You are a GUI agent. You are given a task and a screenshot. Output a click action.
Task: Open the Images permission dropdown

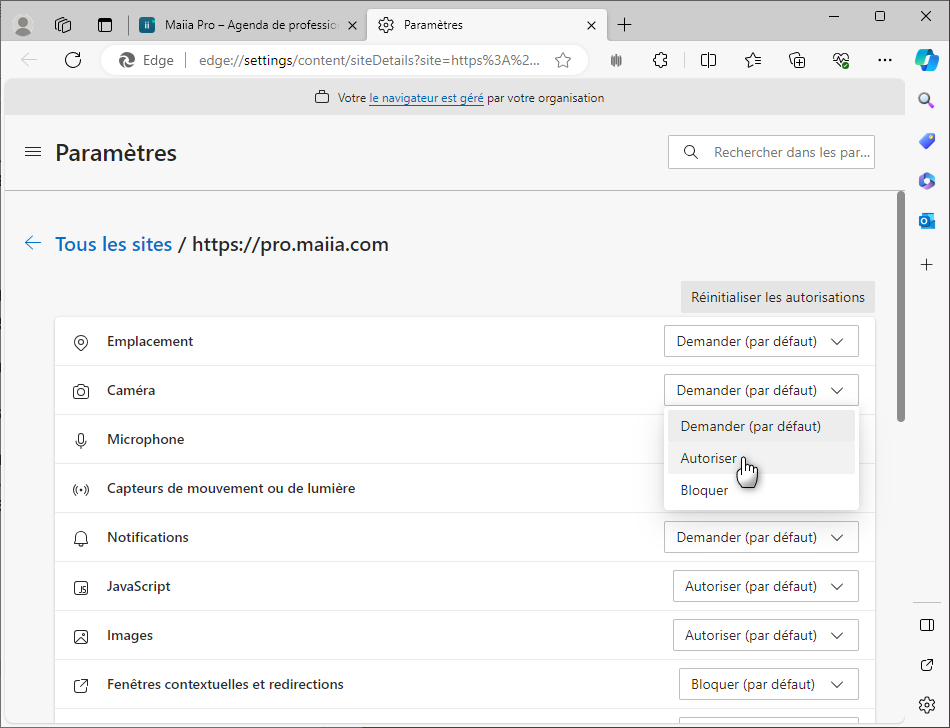pyautogui.click(x=765, y=636)
